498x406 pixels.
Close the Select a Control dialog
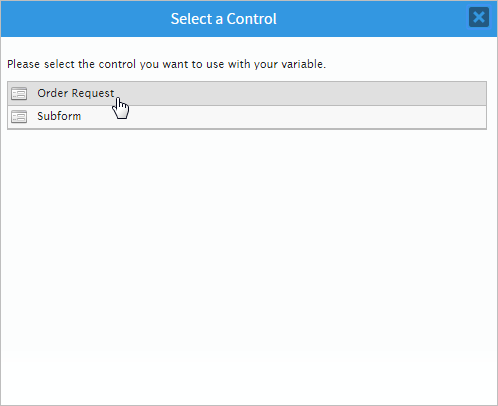coord(479,17)
